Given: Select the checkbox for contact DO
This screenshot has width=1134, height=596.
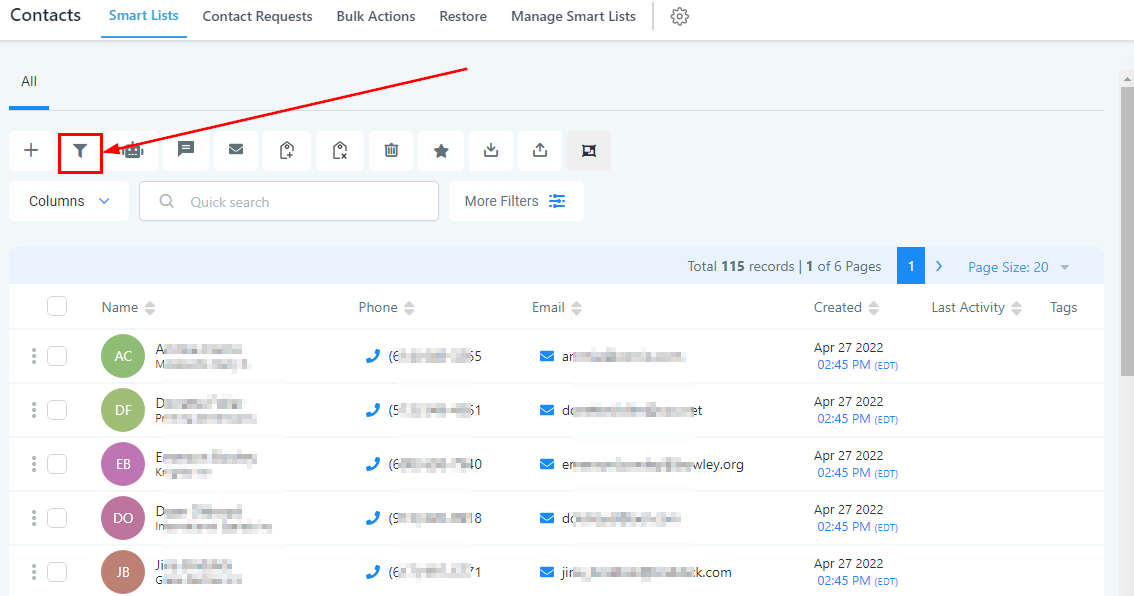Looking at the screenshot, I should point(57,518).
